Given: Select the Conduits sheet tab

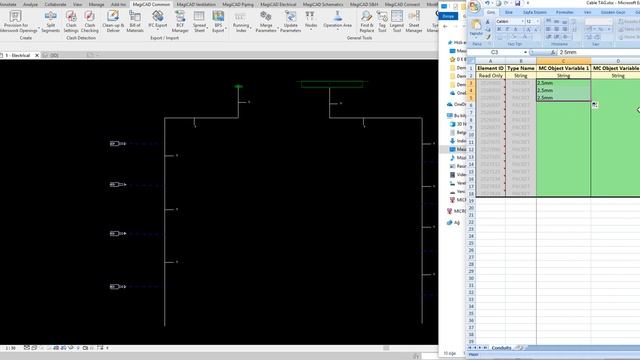Looking at the screenshot, I should click(501, 348).
